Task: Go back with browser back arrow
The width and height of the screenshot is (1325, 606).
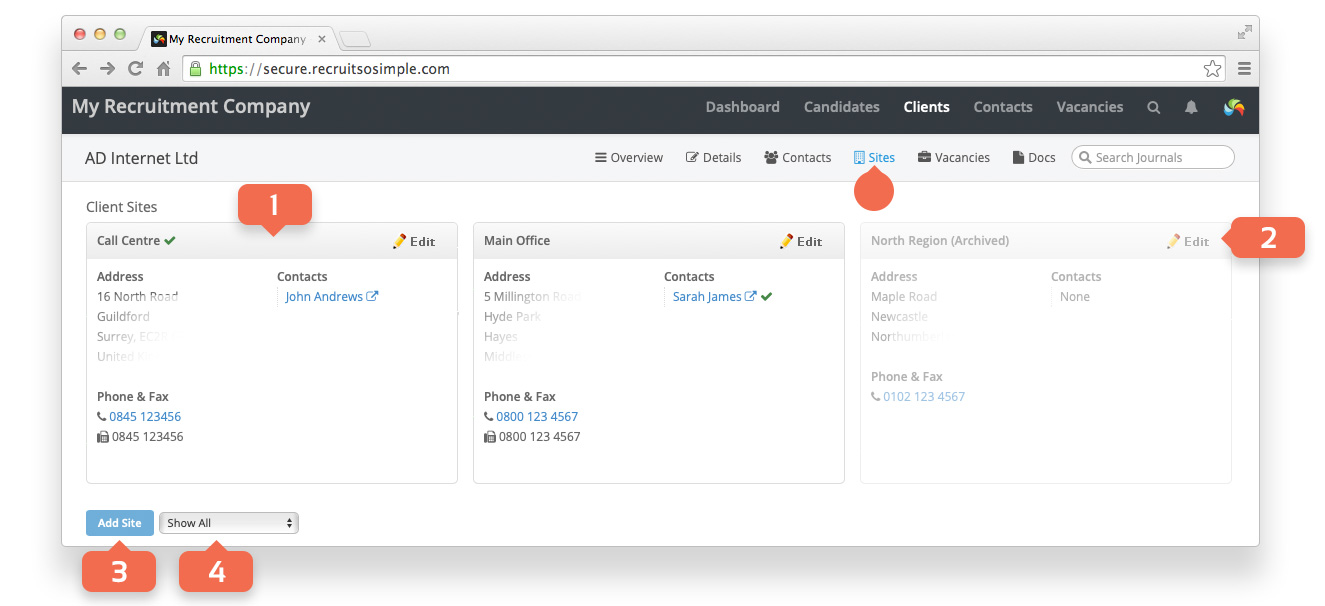Action: coord(80,69)
